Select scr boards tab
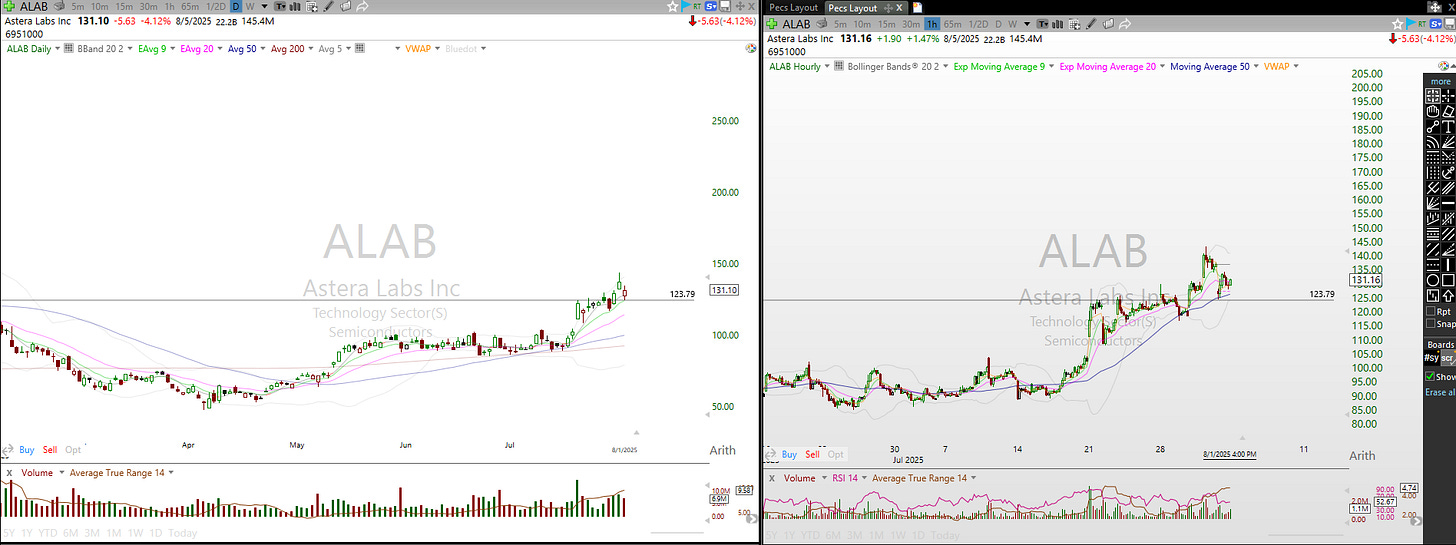 coord(1448,358)
